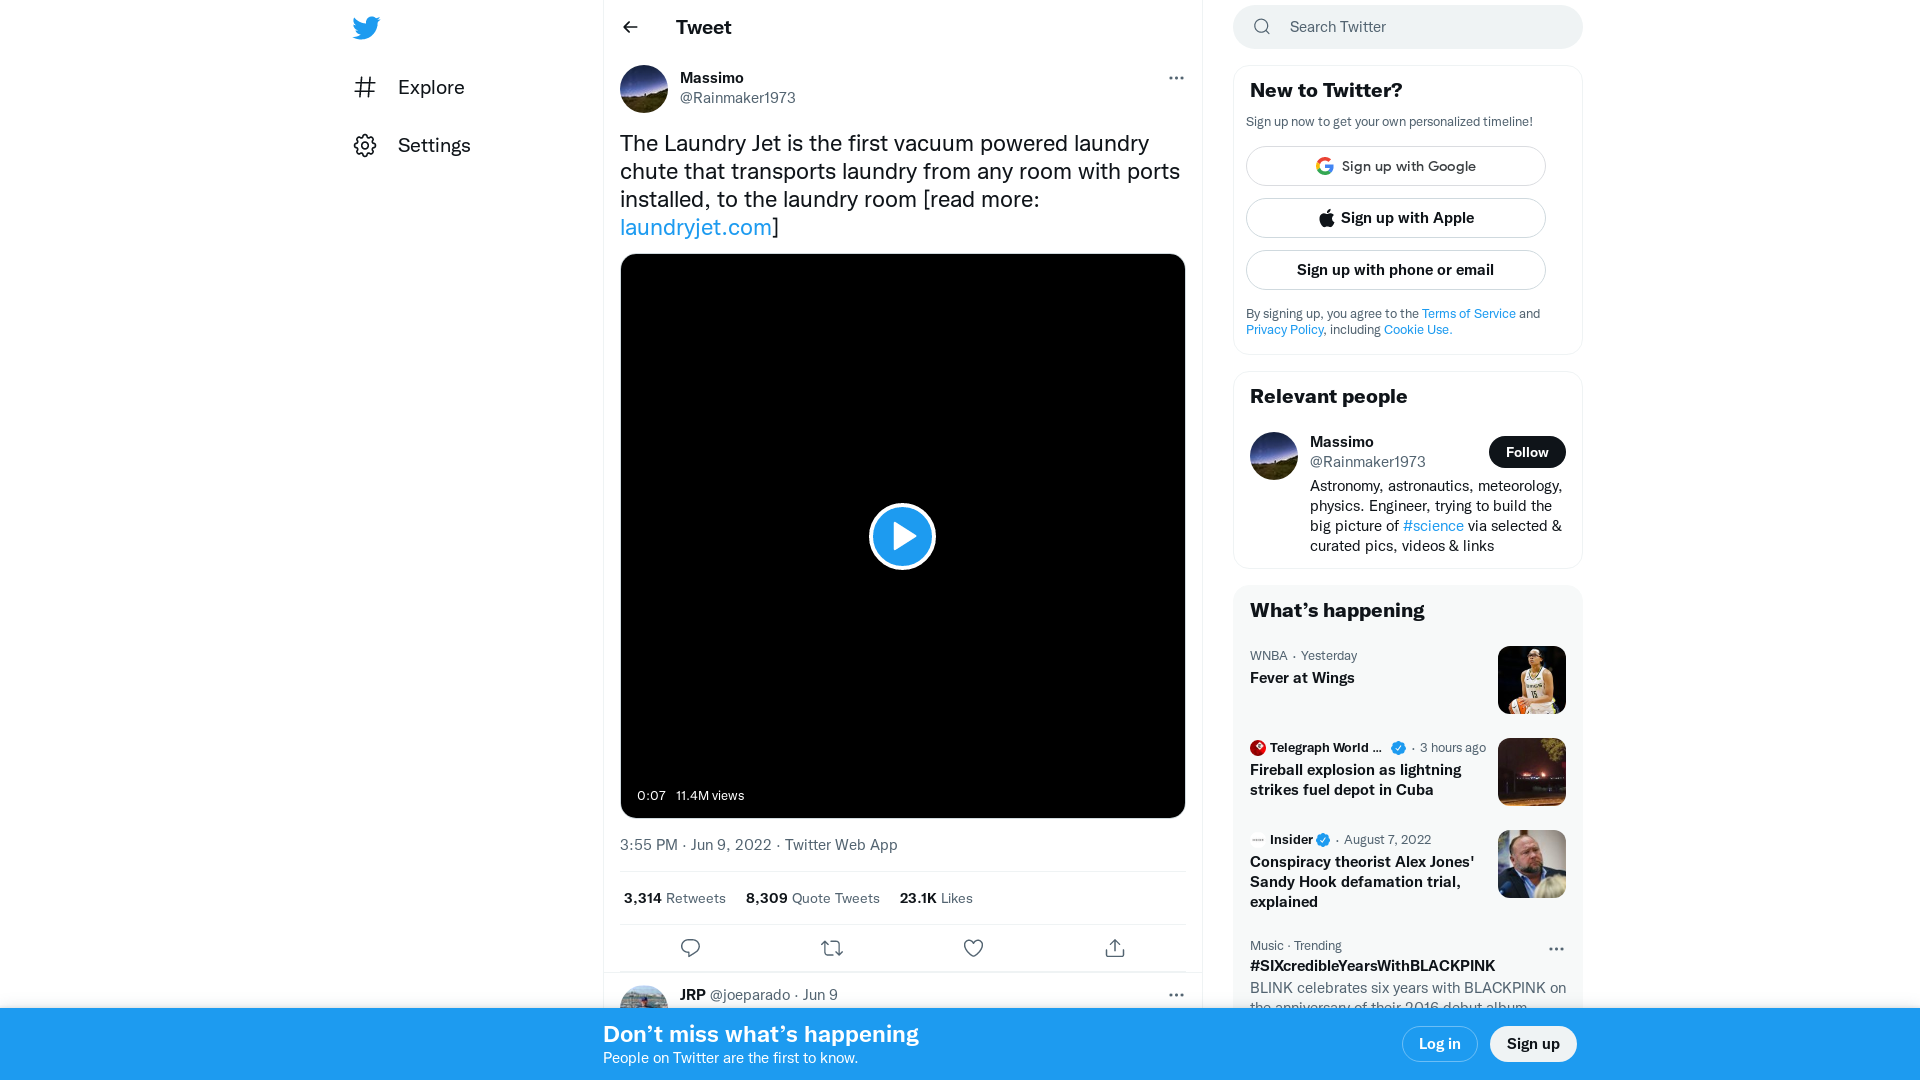Open more options on JRP's reply

coord(1176,994)
